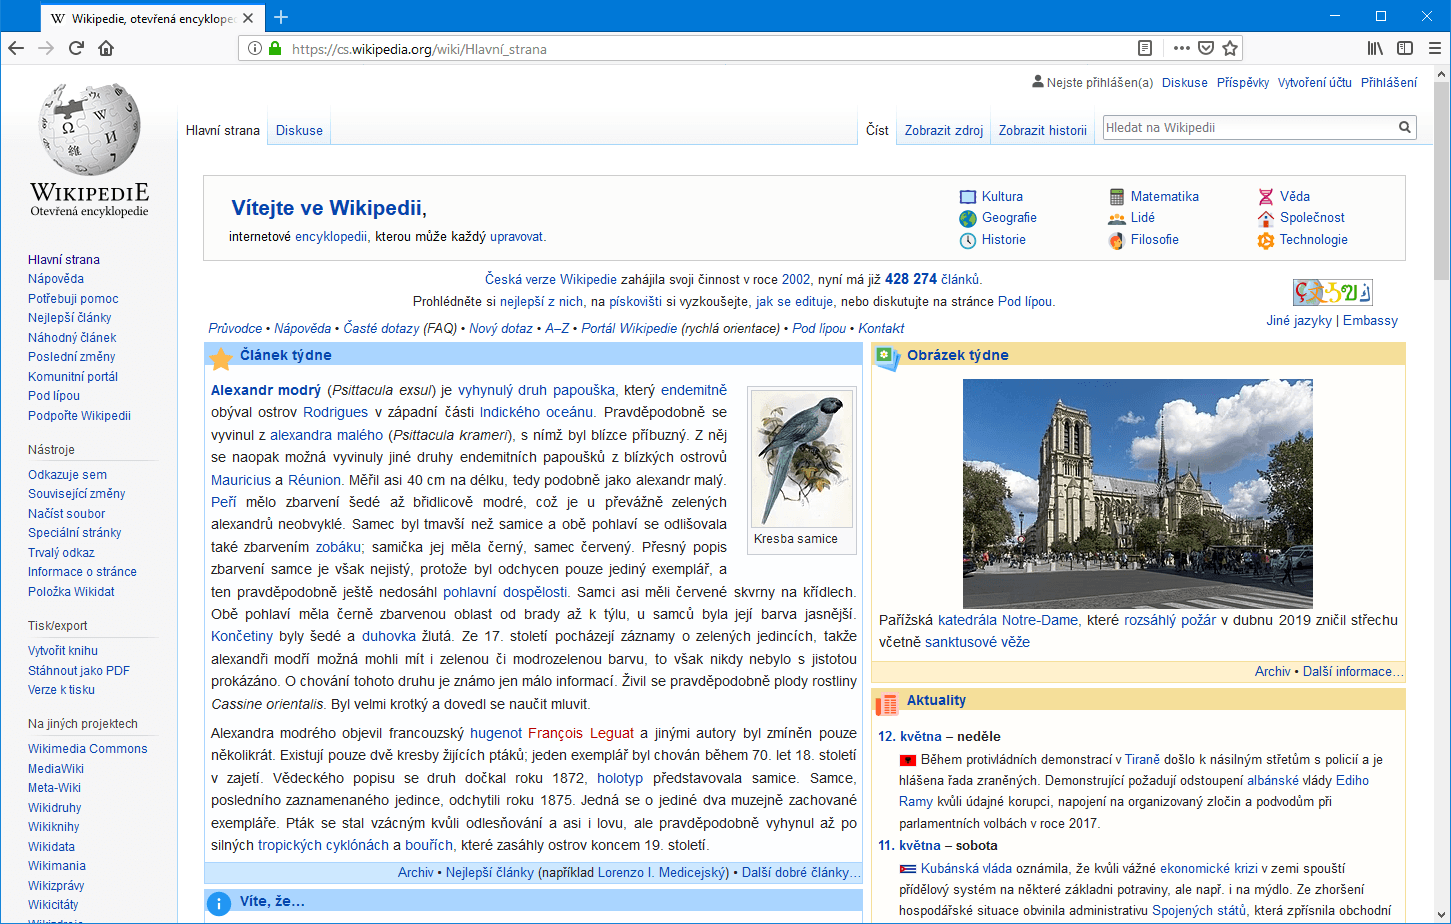
Task: Click the Matematika calculator icon
Action: pos(1116,196)
